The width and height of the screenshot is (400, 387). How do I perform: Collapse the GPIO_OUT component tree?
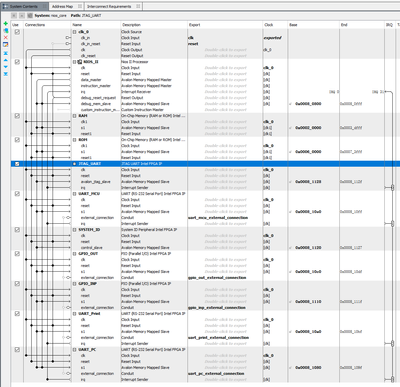point(75,254)
